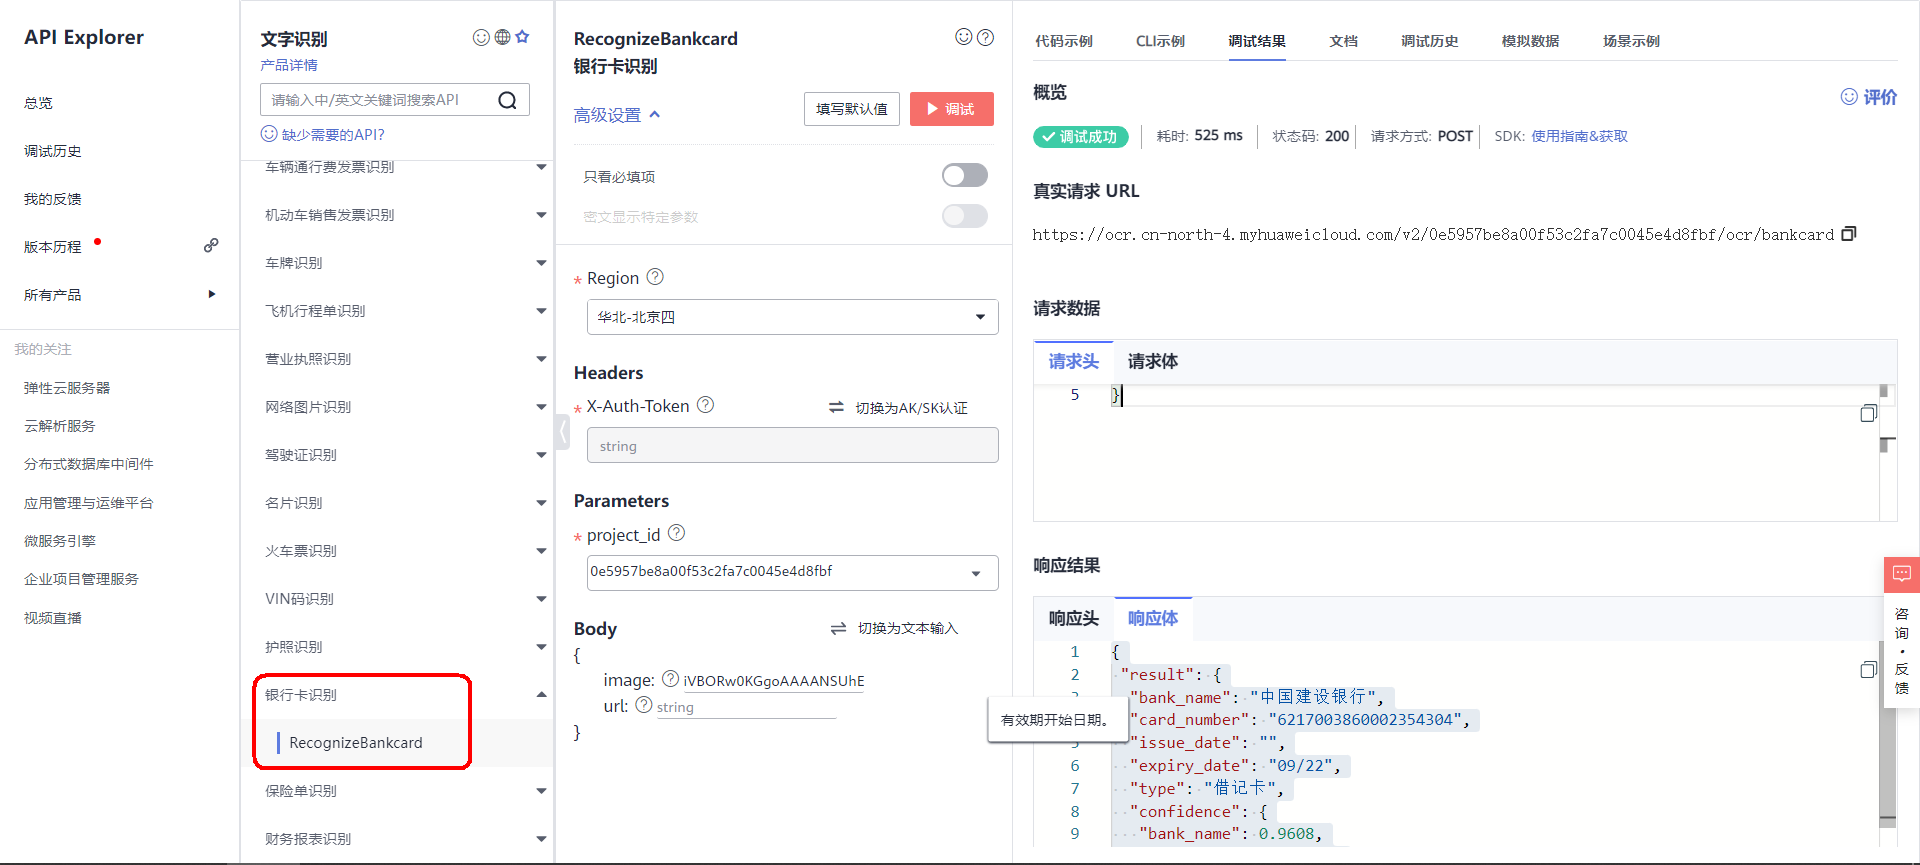Click the star favorite icon beside 文字识别
The image size is (1920, 865).
[522, 37]
